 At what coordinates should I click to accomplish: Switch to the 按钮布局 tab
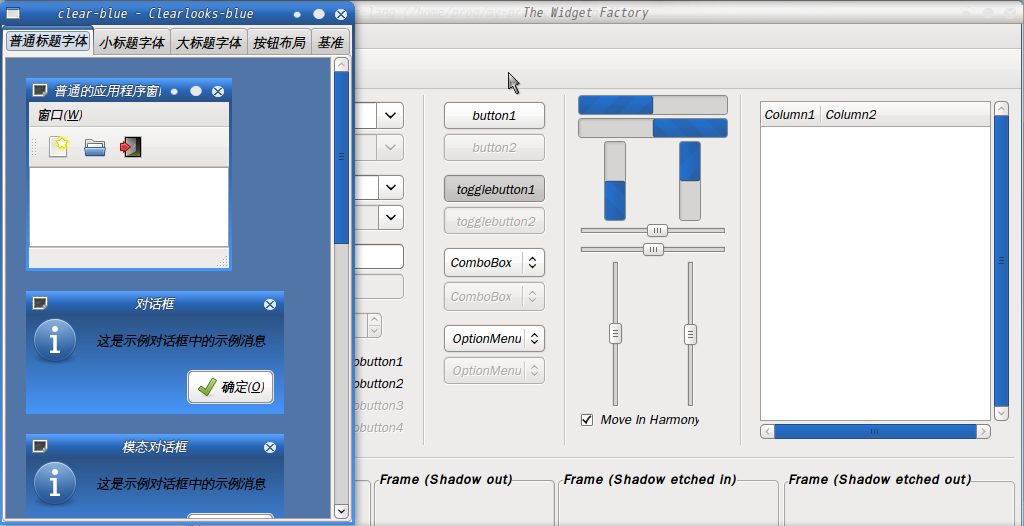(280, 42)
